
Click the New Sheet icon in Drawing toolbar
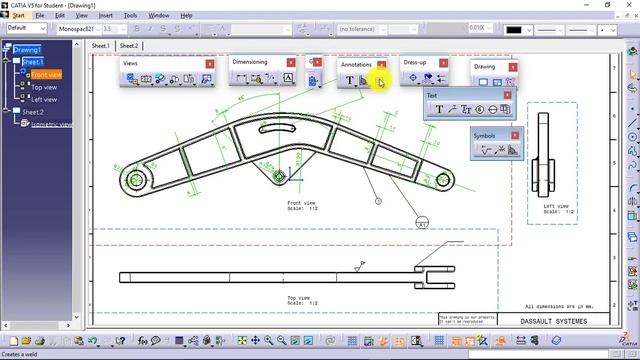[x=483, y=82]
